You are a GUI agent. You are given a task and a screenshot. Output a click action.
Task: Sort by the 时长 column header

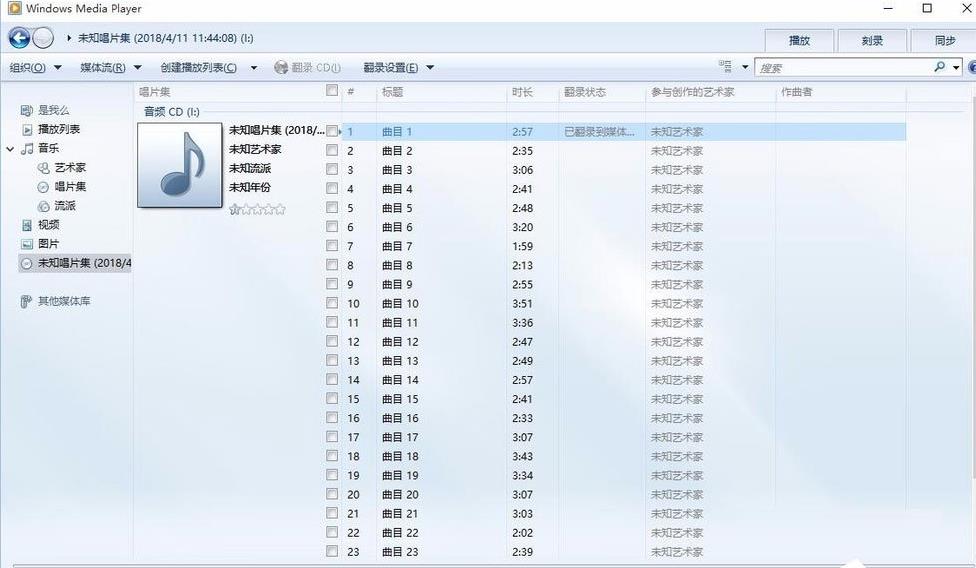pyautogui.click(x=533, y=92)
